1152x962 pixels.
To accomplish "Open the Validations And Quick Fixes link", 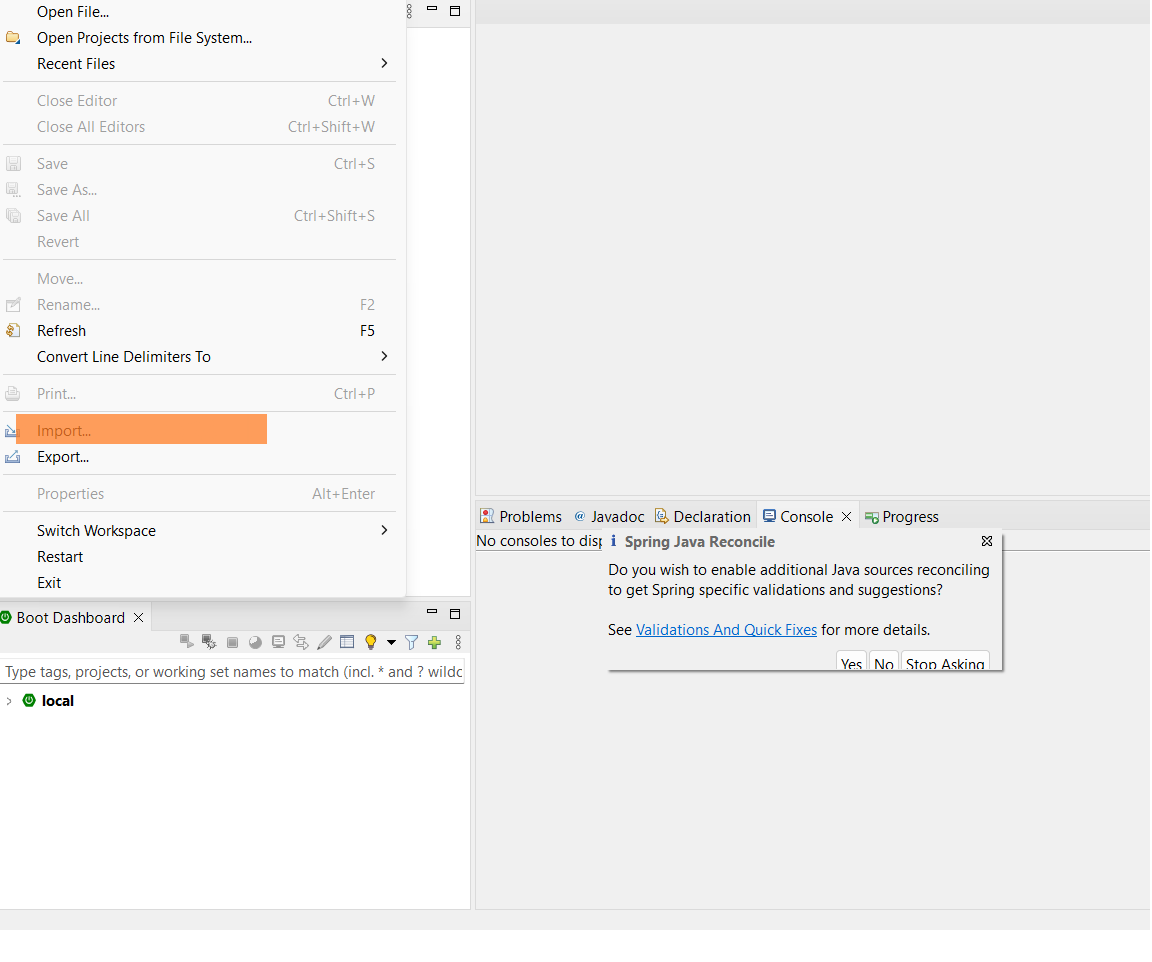I will tap(726, 630).
